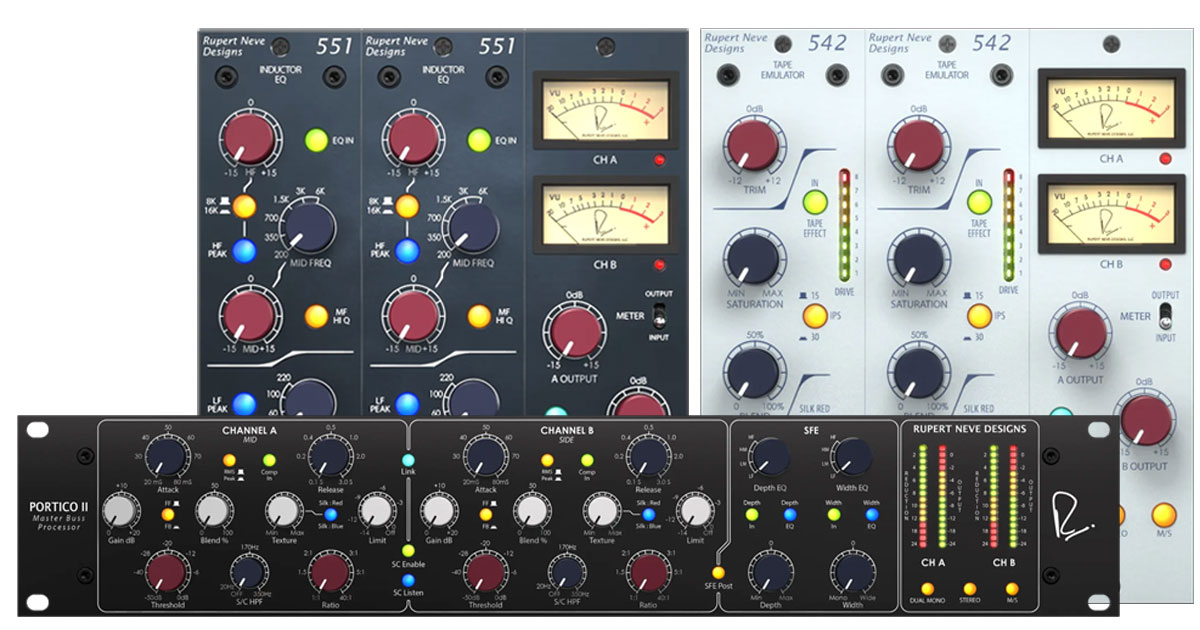
Task: Toggle the blue Width EQ button
Action: (871, 515)
